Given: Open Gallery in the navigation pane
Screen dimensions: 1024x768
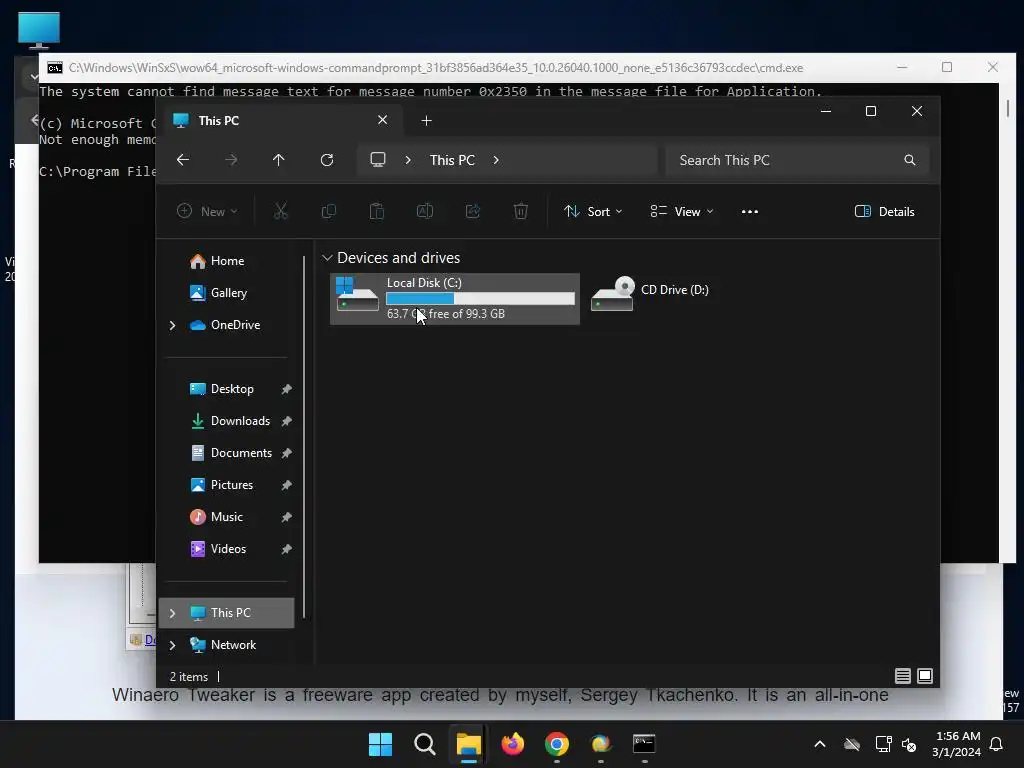Looking at the screenshot, I should coord(227,293).
